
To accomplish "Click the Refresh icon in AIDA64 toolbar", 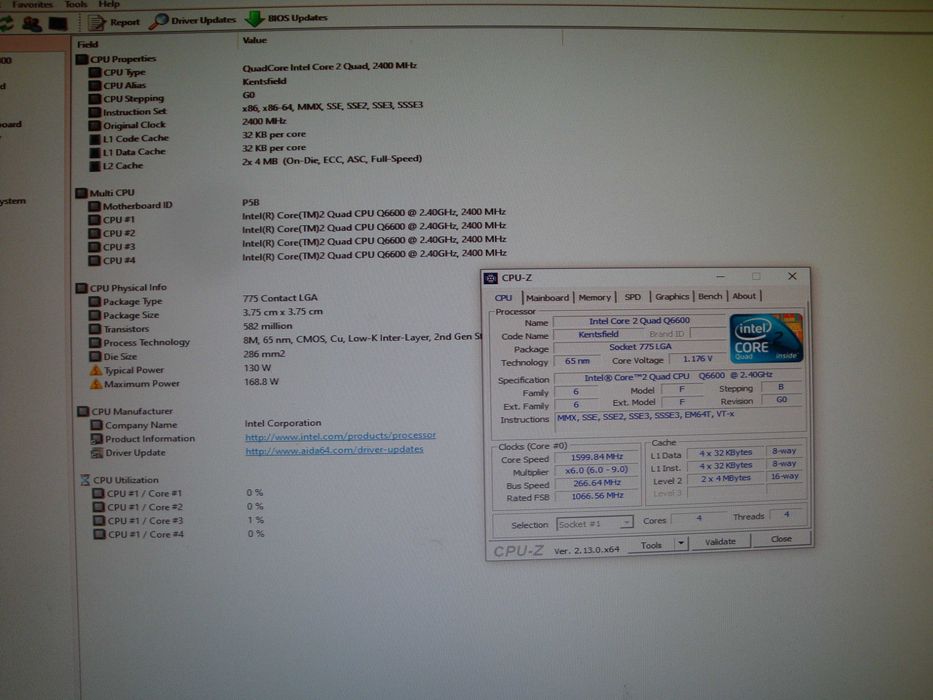I will (6, 24).
